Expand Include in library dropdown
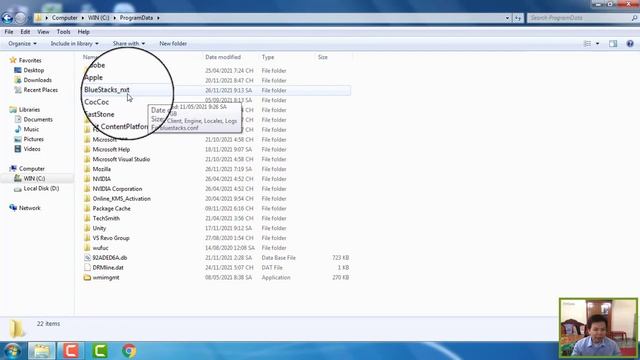 tap(74, 44)
